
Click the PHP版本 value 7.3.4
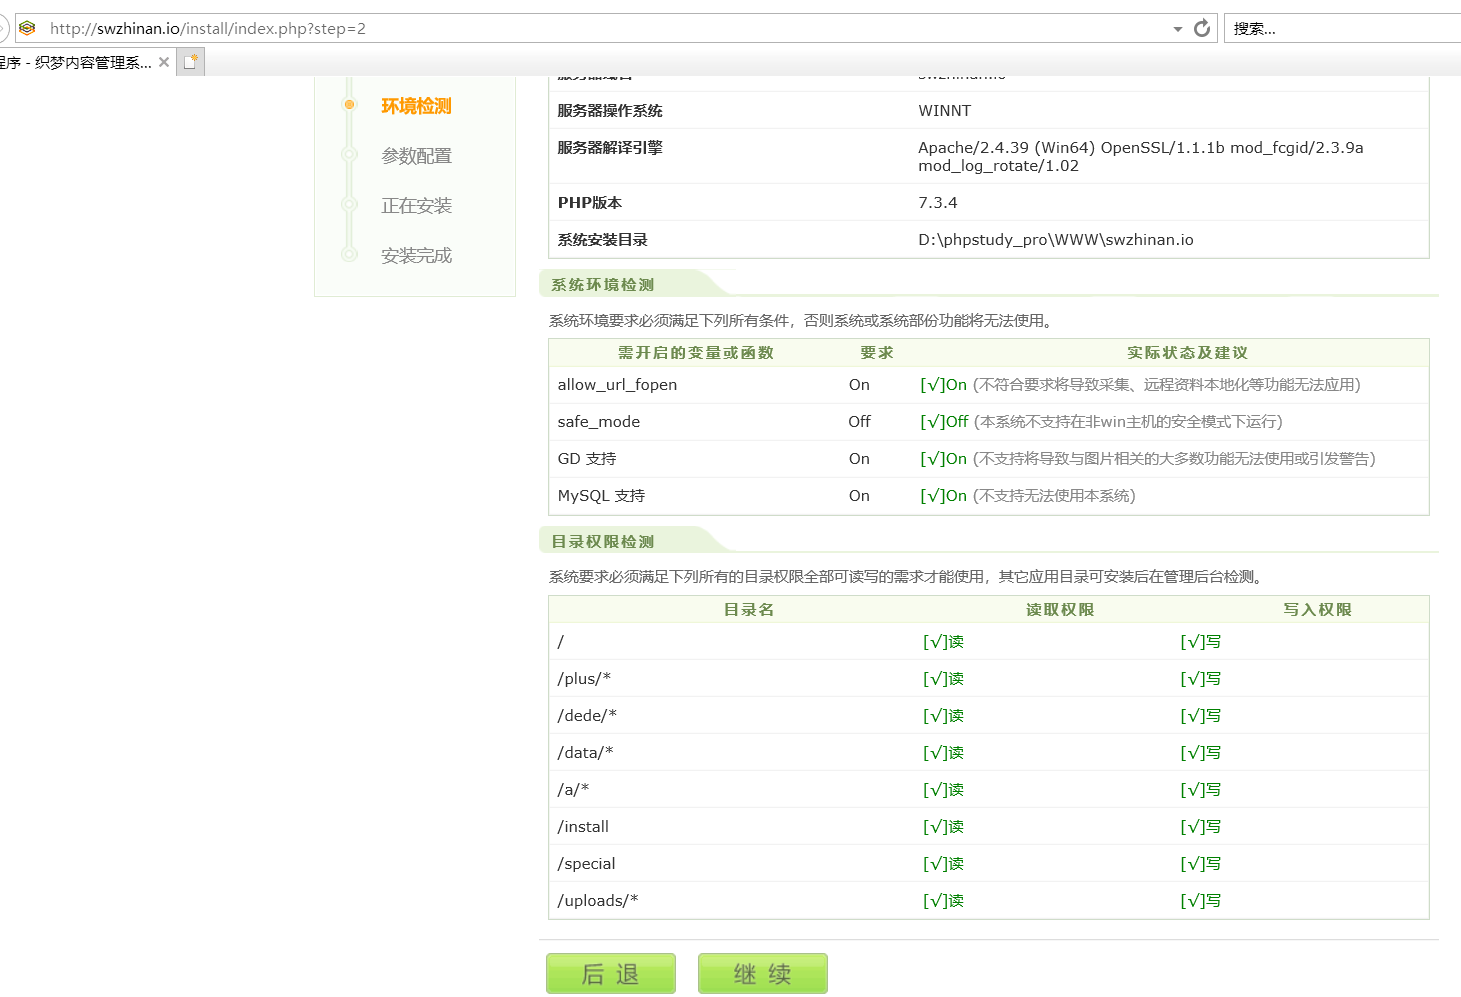coord(938,203)
